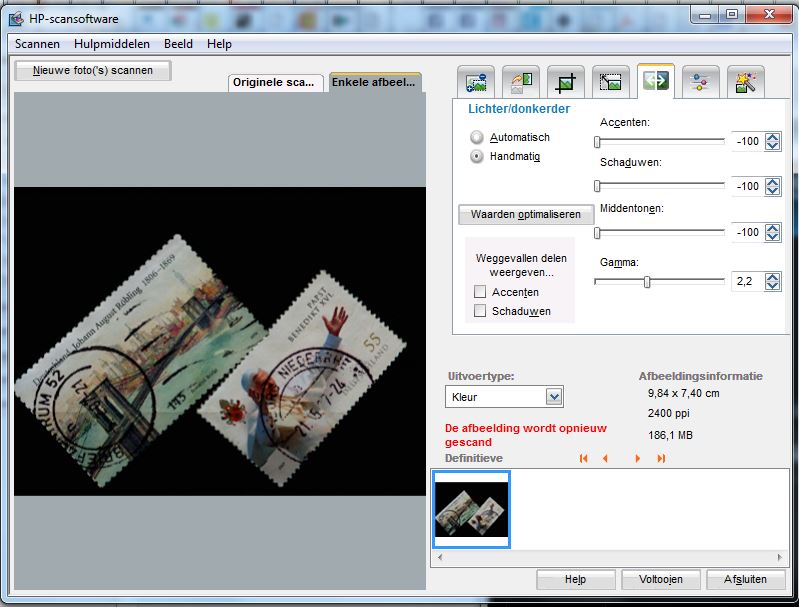Switch to the Originele sca... tab

275,83
